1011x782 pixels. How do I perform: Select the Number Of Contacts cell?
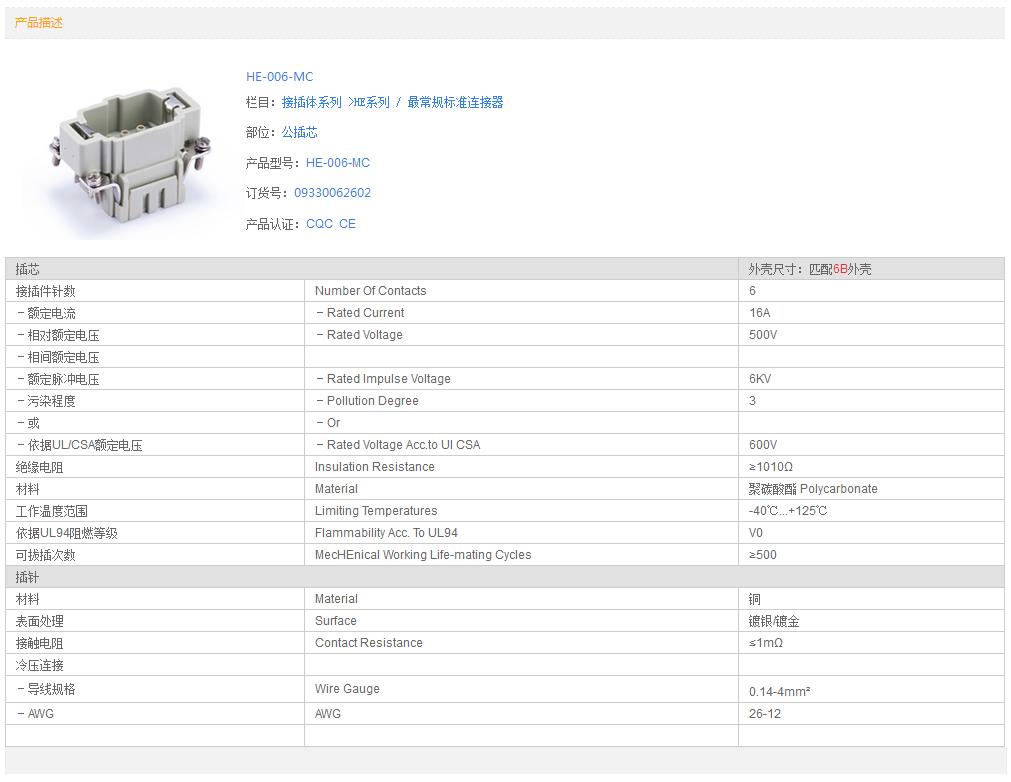370,291
